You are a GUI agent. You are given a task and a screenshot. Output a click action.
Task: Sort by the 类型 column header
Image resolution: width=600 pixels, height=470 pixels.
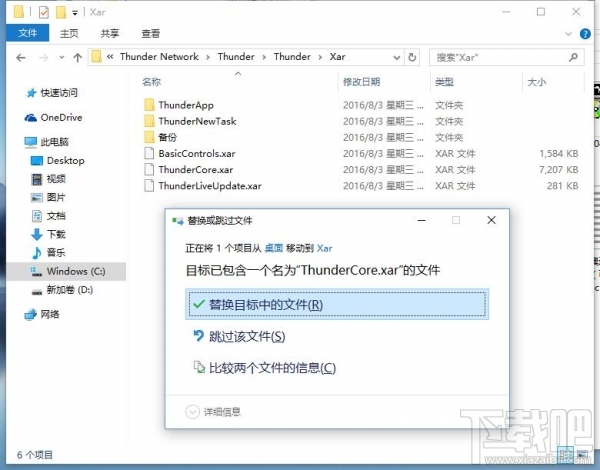click(x=444, y=82)
